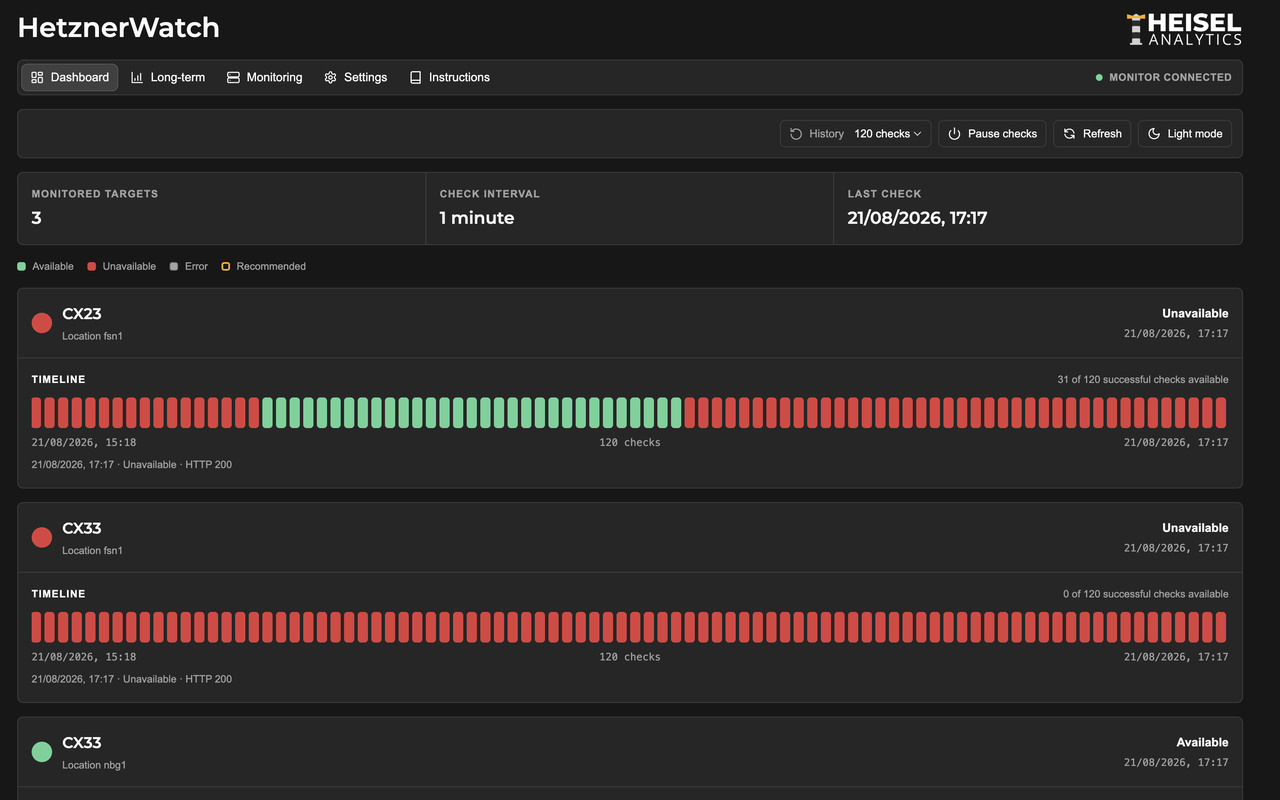Click the red status dot for CX23

(x=42, y=323)
